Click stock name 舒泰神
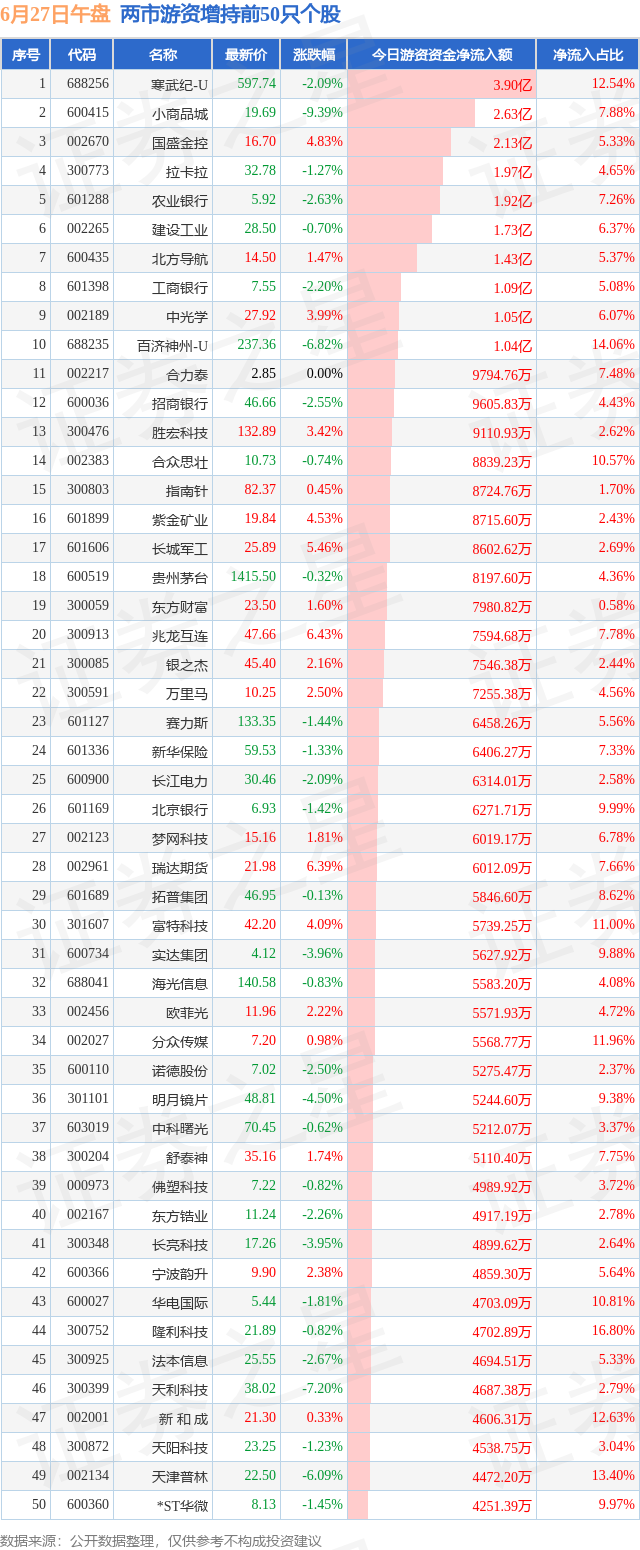640x1550 pixels. pos(187,1157)
